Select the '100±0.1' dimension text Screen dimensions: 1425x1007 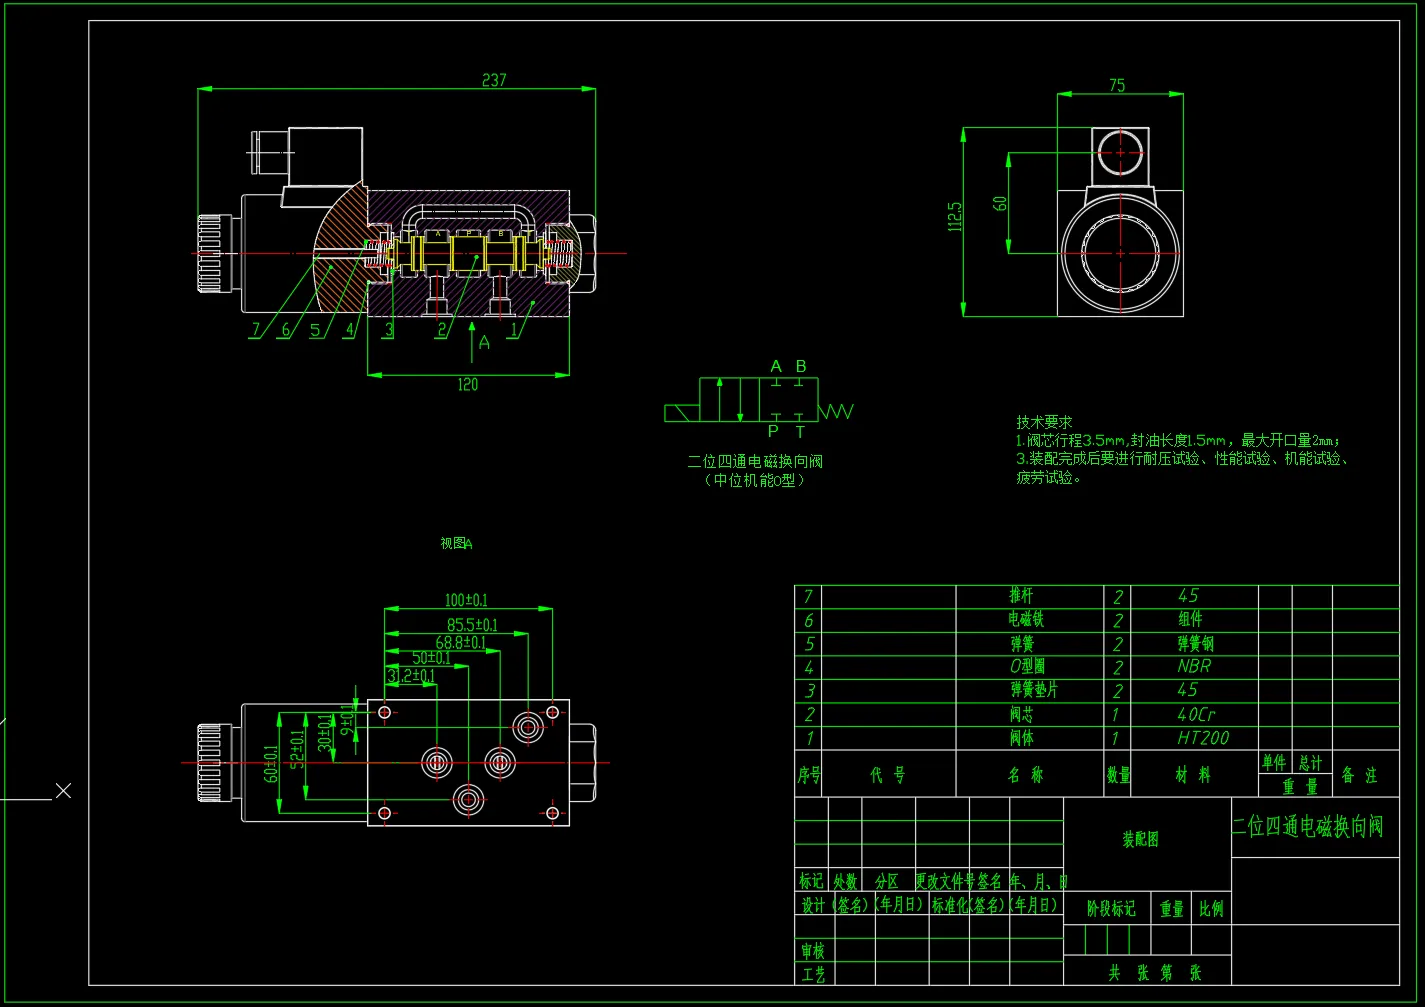466,600
